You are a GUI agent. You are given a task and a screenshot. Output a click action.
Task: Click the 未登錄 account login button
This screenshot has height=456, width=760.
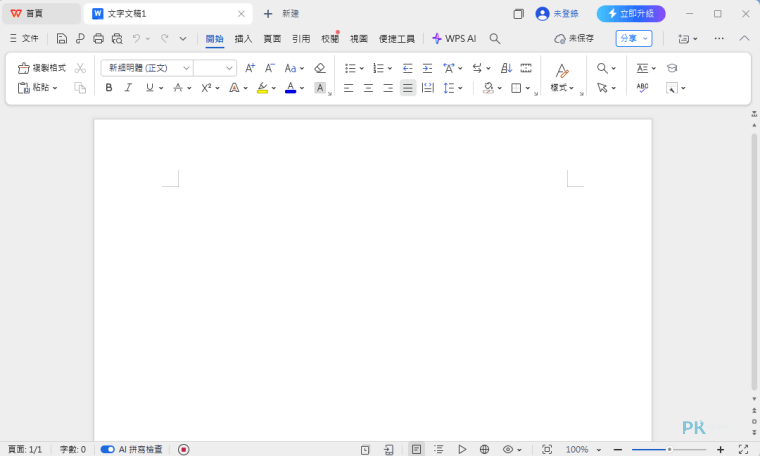557,14
